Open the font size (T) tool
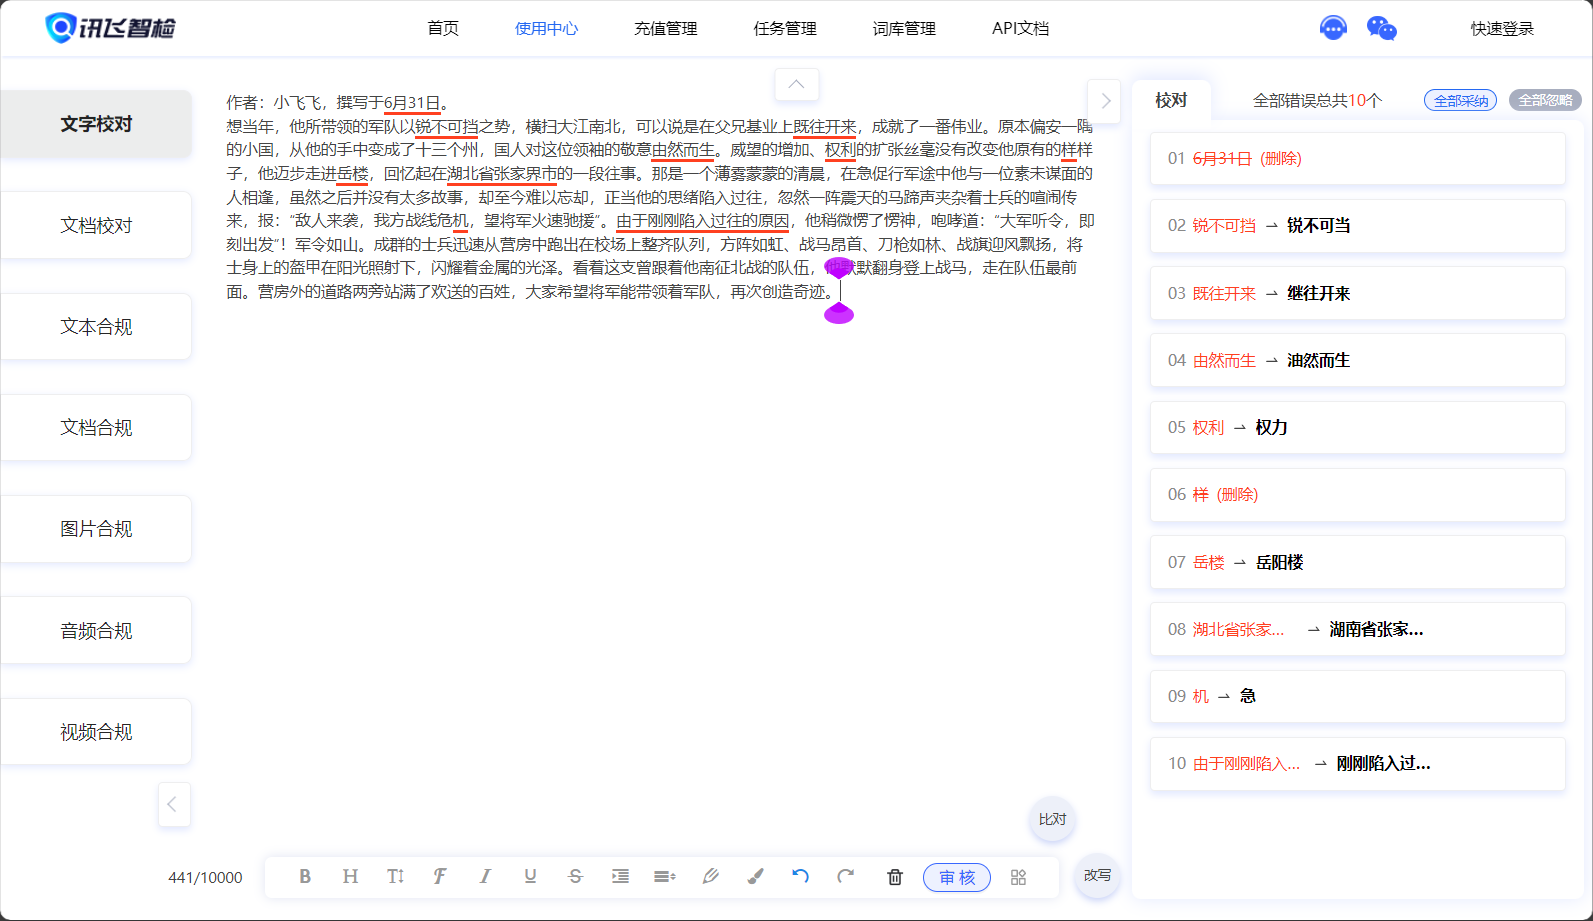The width and height of the screenshot is (1593, 921). [395, 877]
